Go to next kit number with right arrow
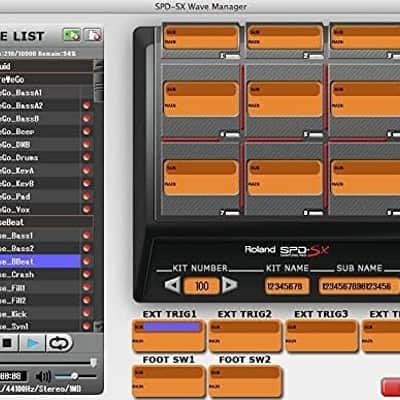This screenshot has height=400, width=400. [x=229, y=285]
